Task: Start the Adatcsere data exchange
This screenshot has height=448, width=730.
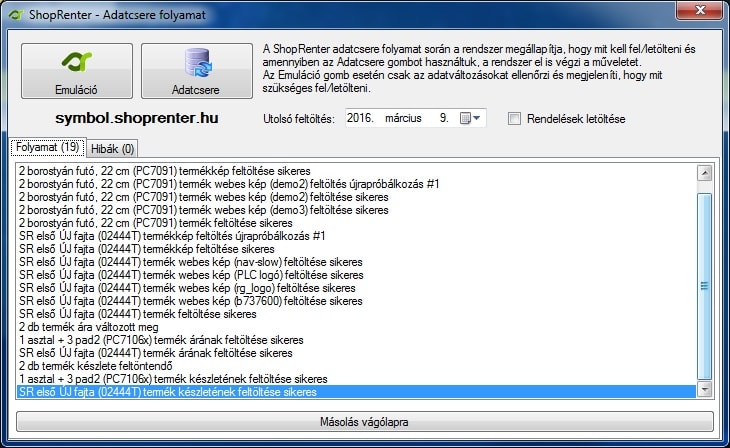Action: 196,71
